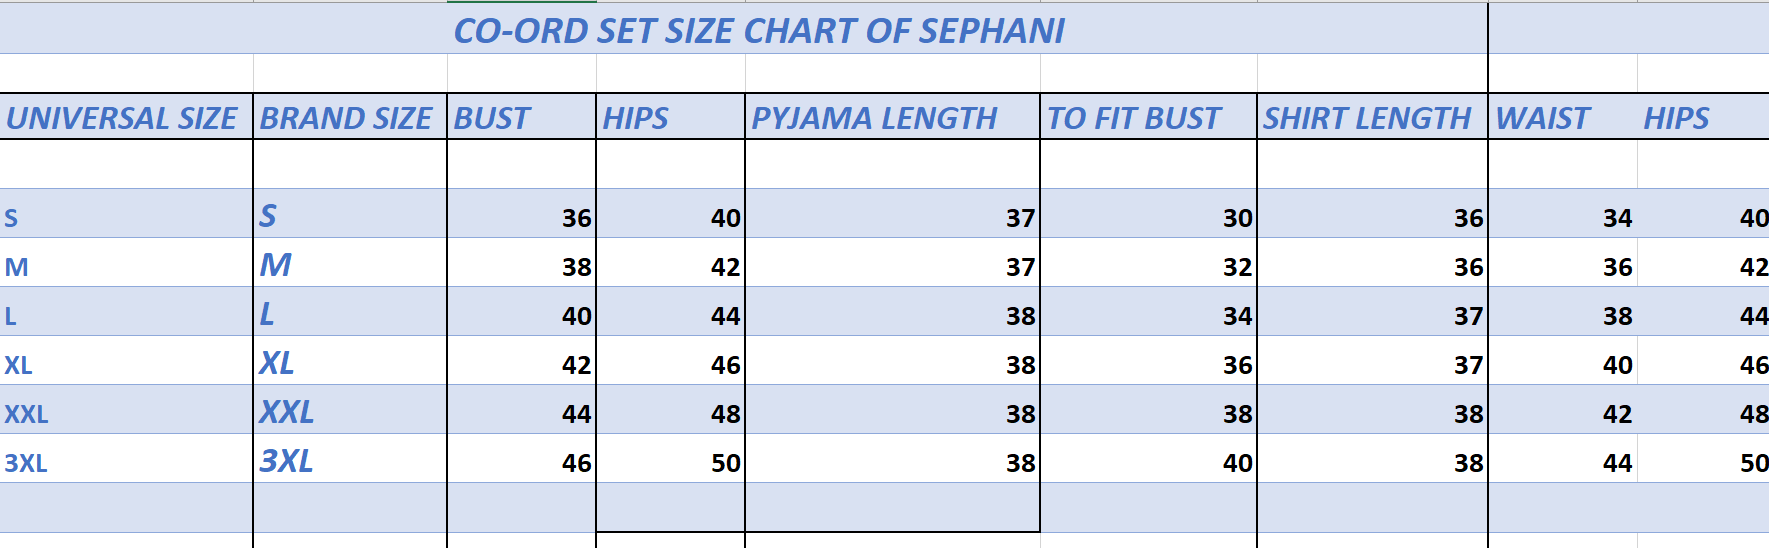Select the universal size XXL cell
Viewport: 1769px width, 548px height.
pyautogui.click(x=27, y=414)
